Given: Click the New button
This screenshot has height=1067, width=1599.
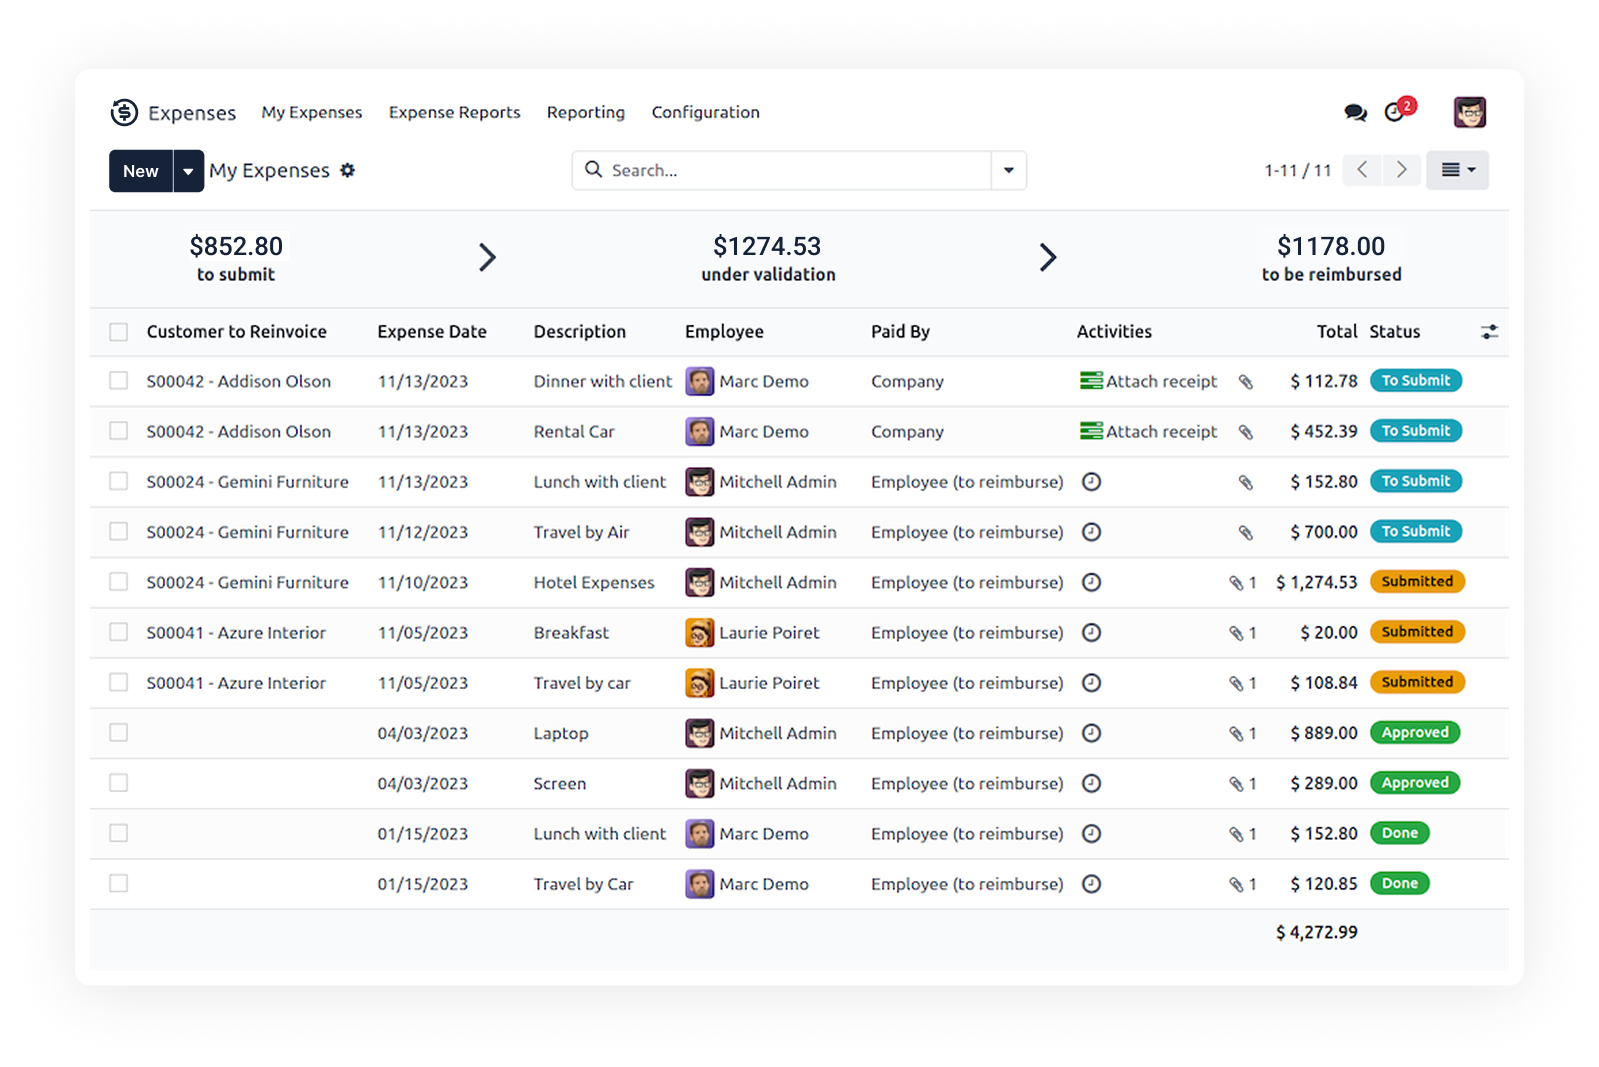Looking at the screenshot, I should (x=141, y=171).
